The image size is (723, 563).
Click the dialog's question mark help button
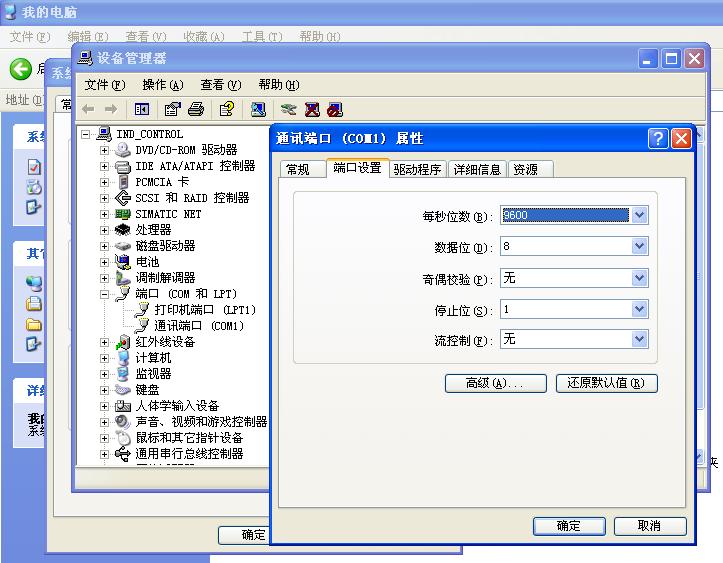[x=657, y=139]
